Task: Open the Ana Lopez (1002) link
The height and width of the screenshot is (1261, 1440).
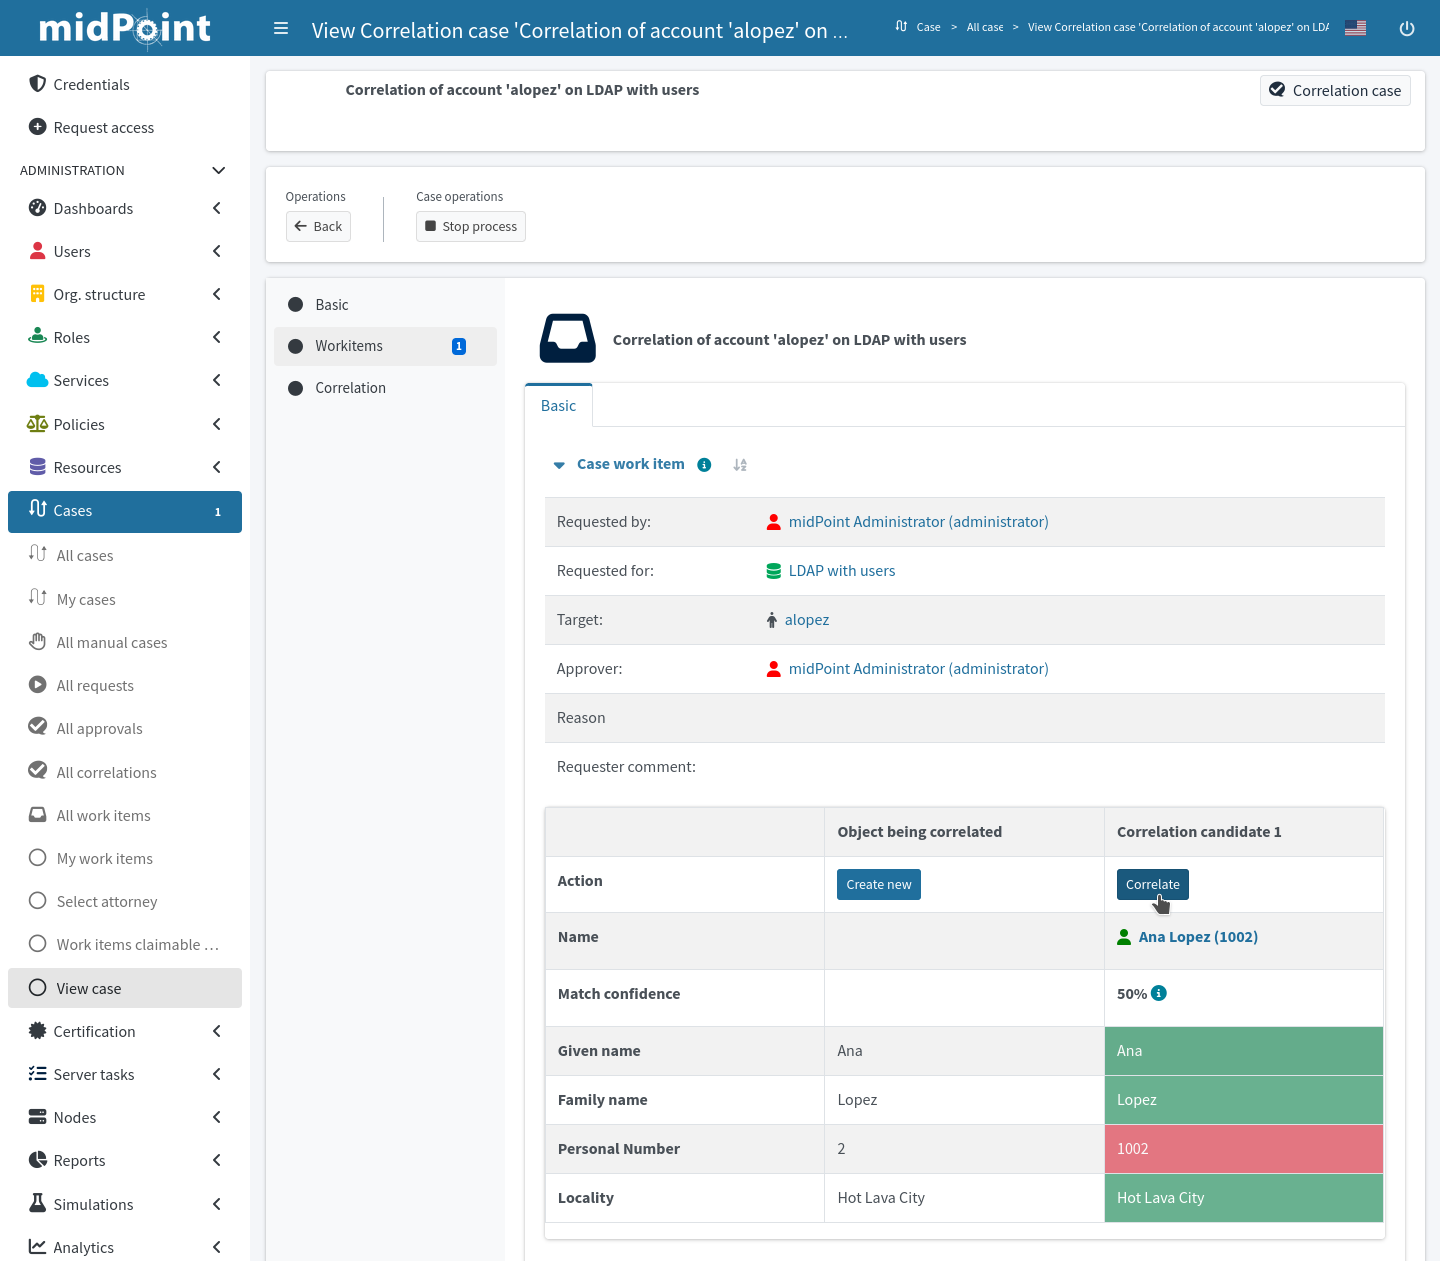Action: [1197, 937]
